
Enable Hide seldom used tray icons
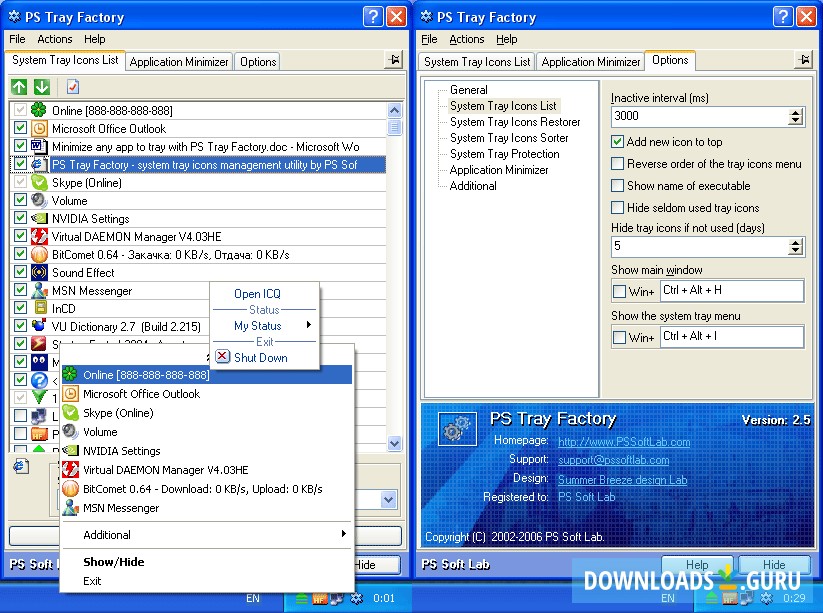(x=618, y=208)
